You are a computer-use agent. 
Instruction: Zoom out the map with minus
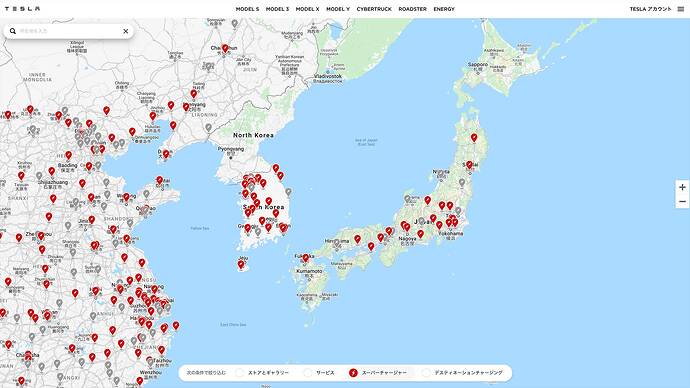[x=682, y=201]
